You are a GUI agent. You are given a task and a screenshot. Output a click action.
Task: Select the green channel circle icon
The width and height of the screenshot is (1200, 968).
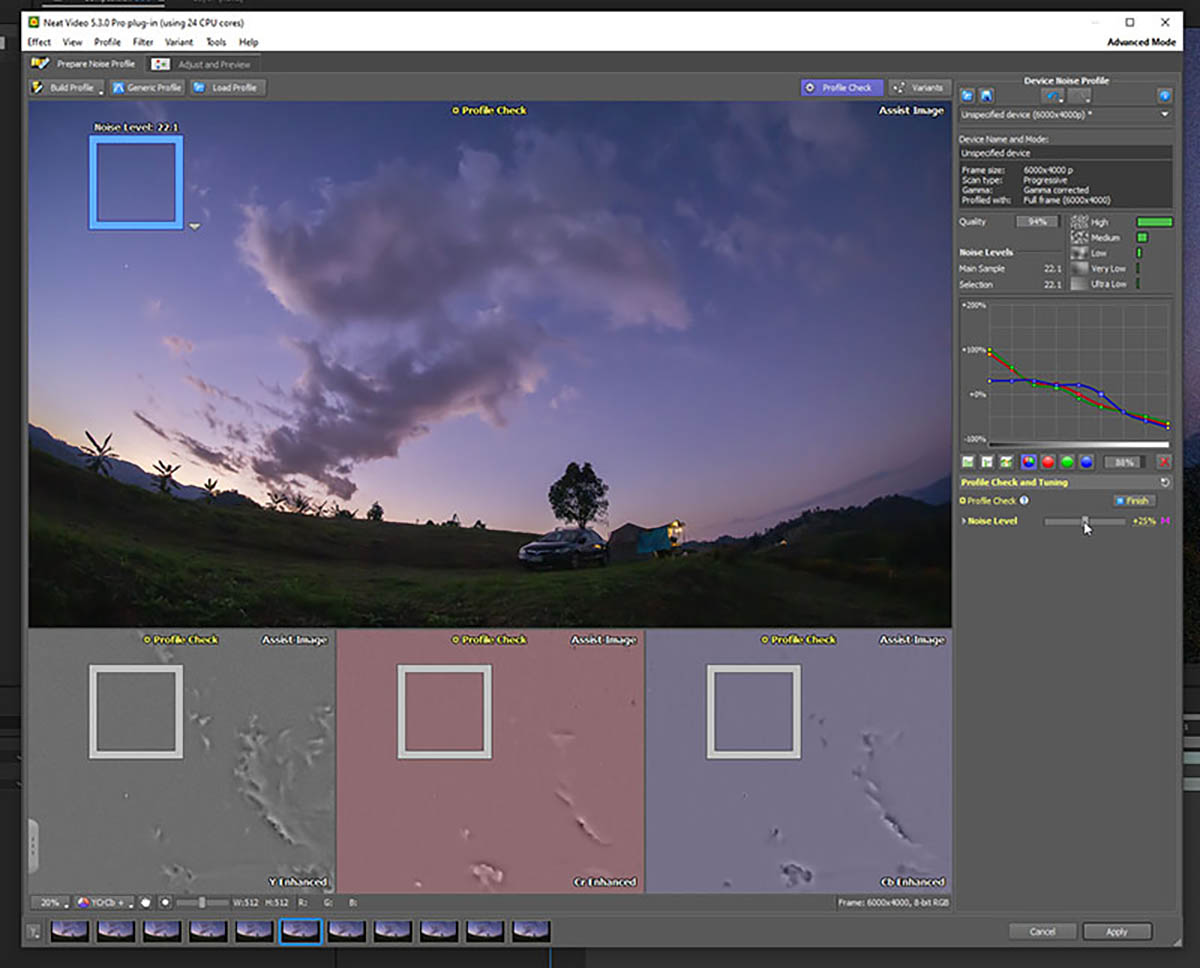point(1067,462)
